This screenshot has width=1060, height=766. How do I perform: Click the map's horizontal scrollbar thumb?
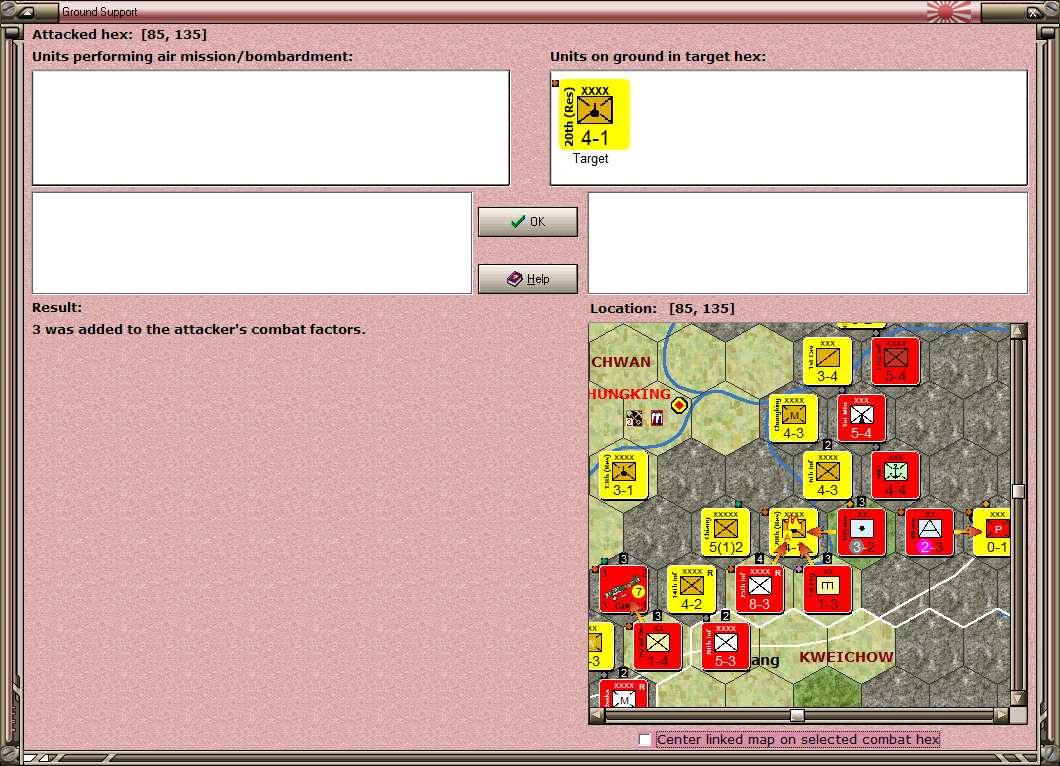tap(798, 715)
